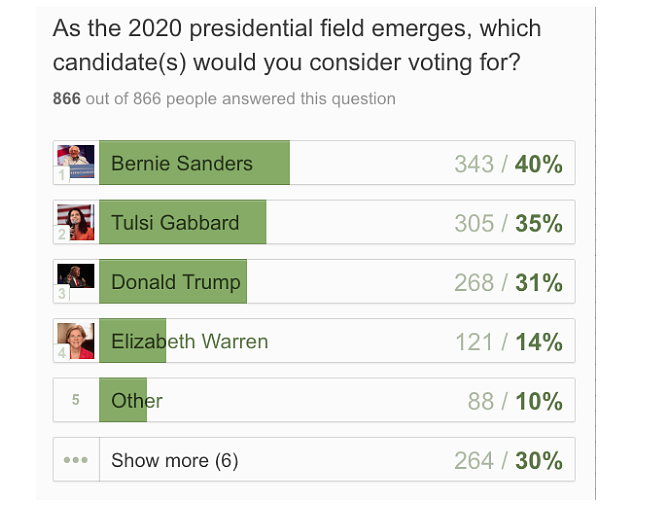Click Tulsi Gabbard candidate photo thumbnail
The height and width of the screenshot is (517, 652).
pos(76,222)
